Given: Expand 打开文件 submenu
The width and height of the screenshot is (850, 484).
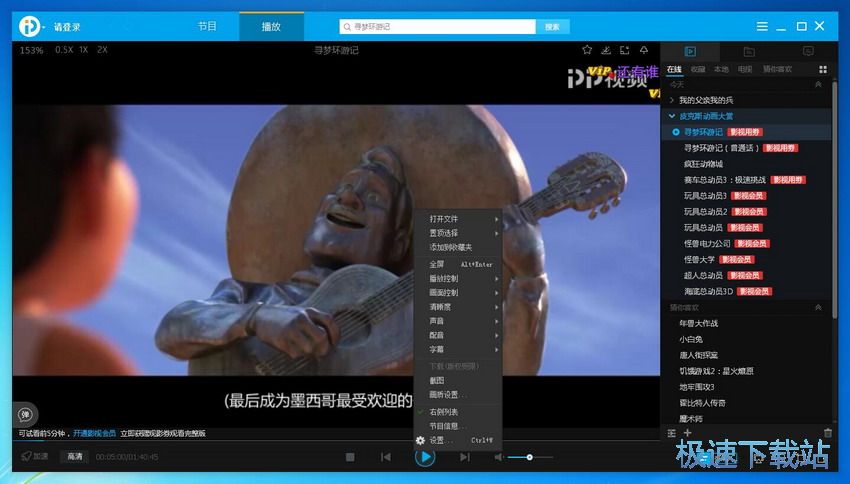Looking at the screenshot, I should pyautogui.click(x=458, y=219).
